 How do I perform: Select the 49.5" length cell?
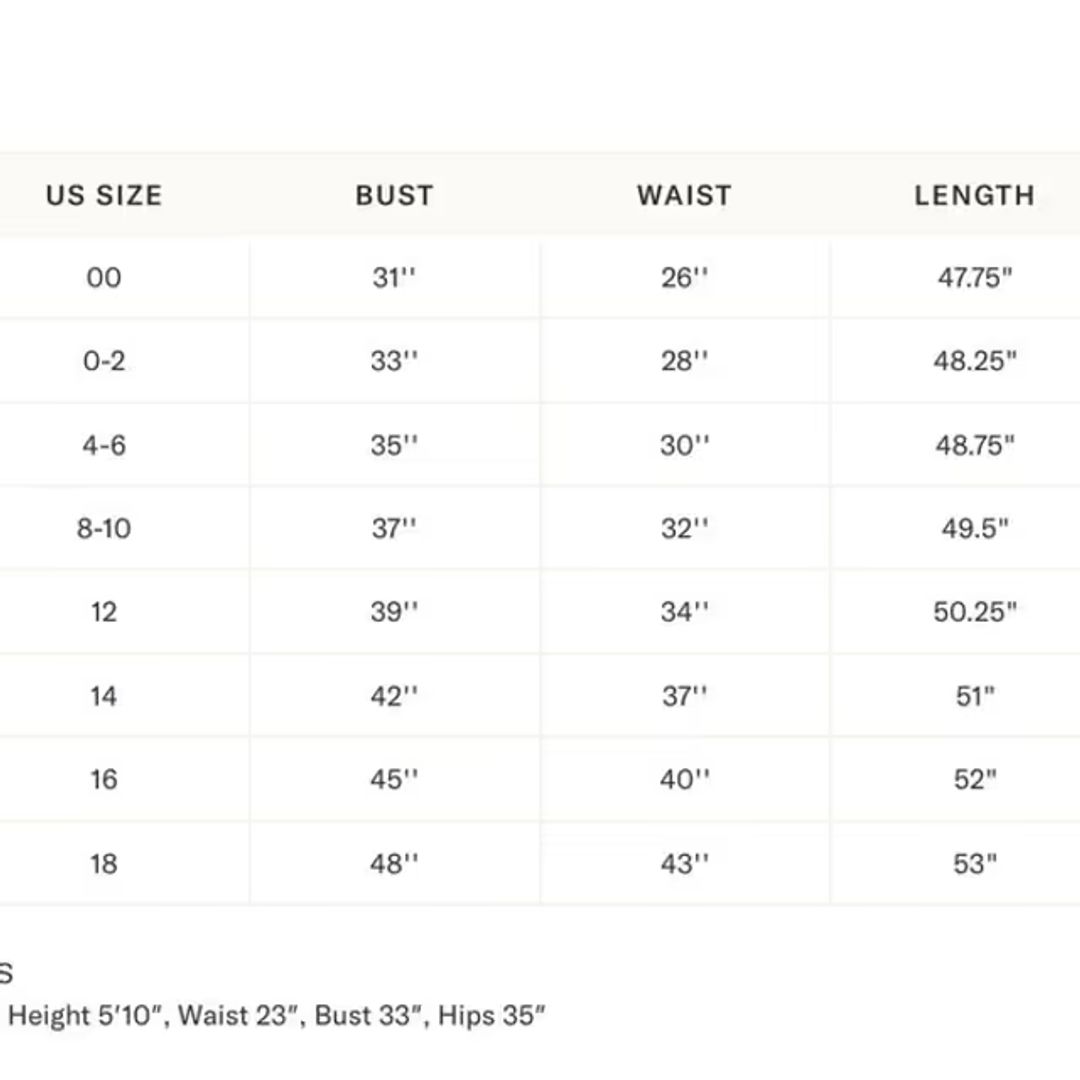tap(974, 528)
